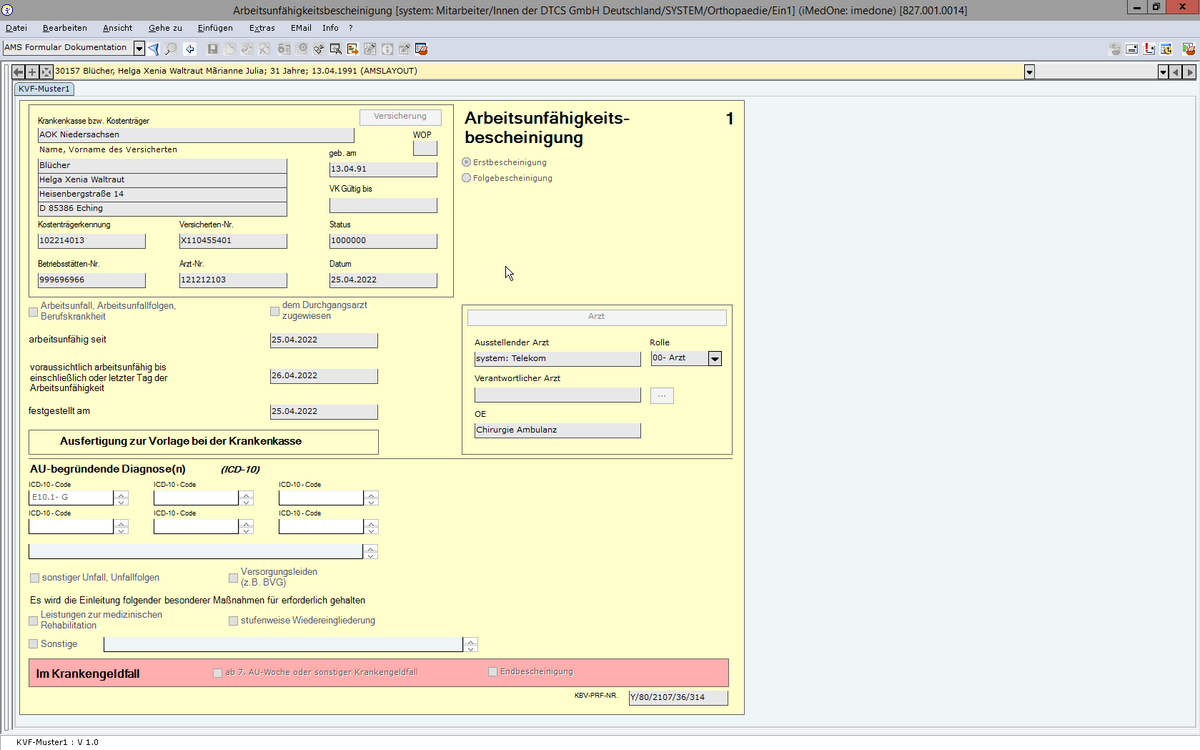Click the card reader icon in right toolbar
Screen dimensions: 1200x750
click(x=1132, y=48)
